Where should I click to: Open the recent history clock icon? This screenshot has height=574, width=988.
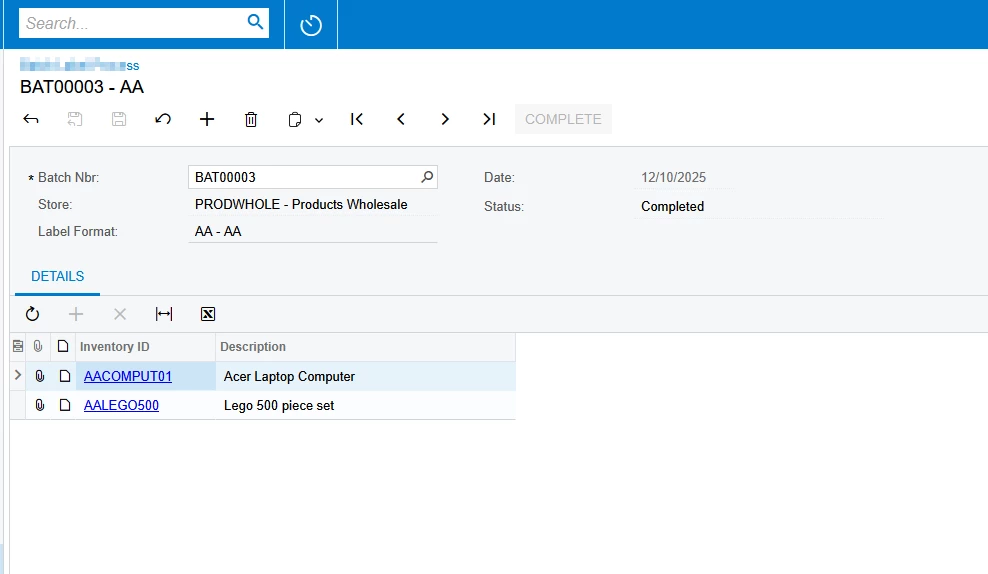pyautogui.click(x=311, y=25)
